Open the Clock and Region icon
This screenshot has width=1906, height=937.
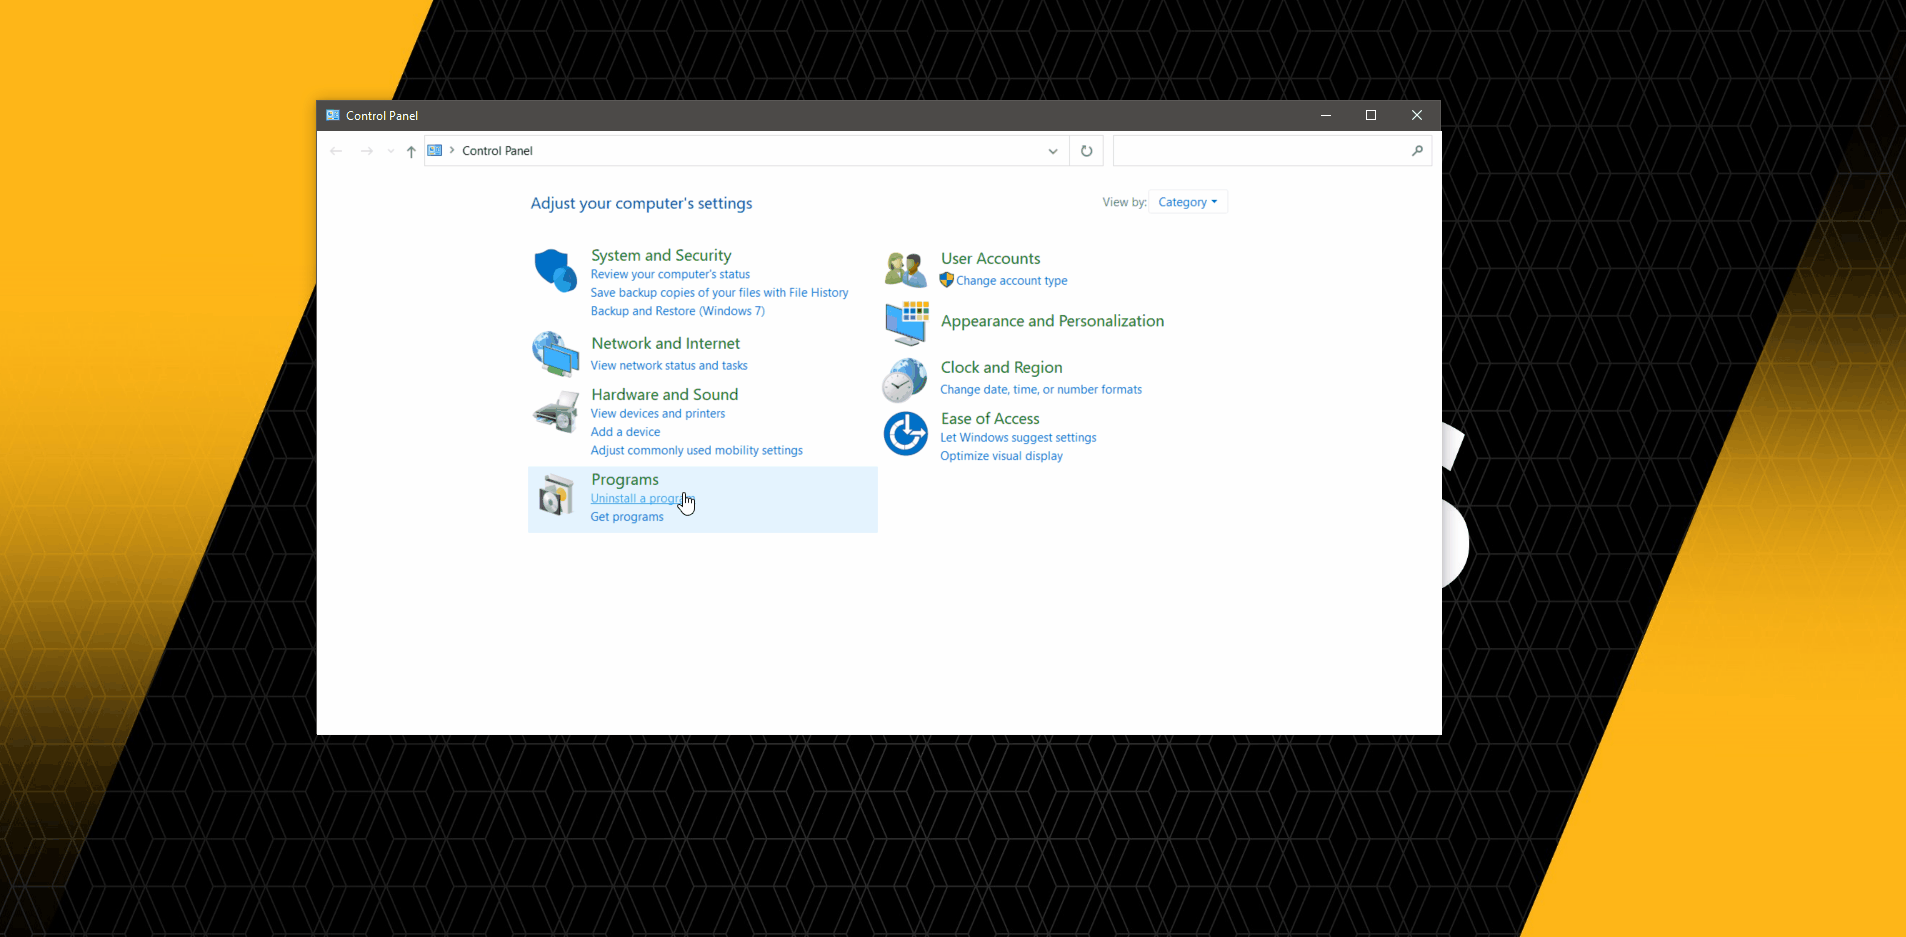905,380
